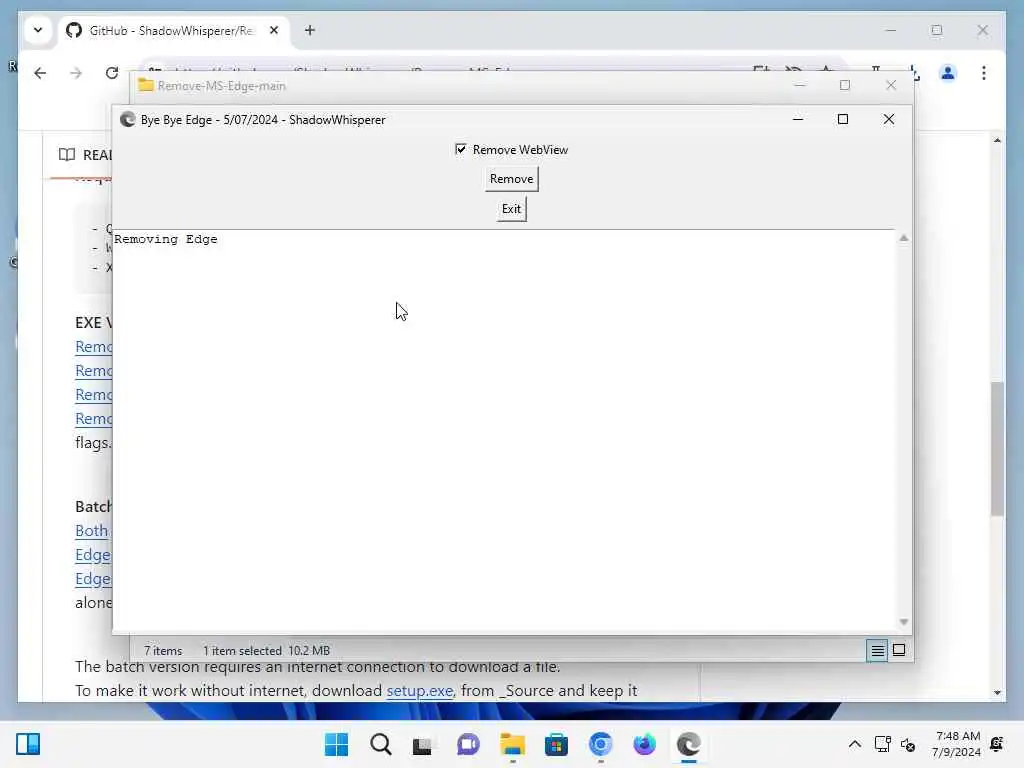
Task: Reload the GitHub page
Action: (x=112, y=73)
